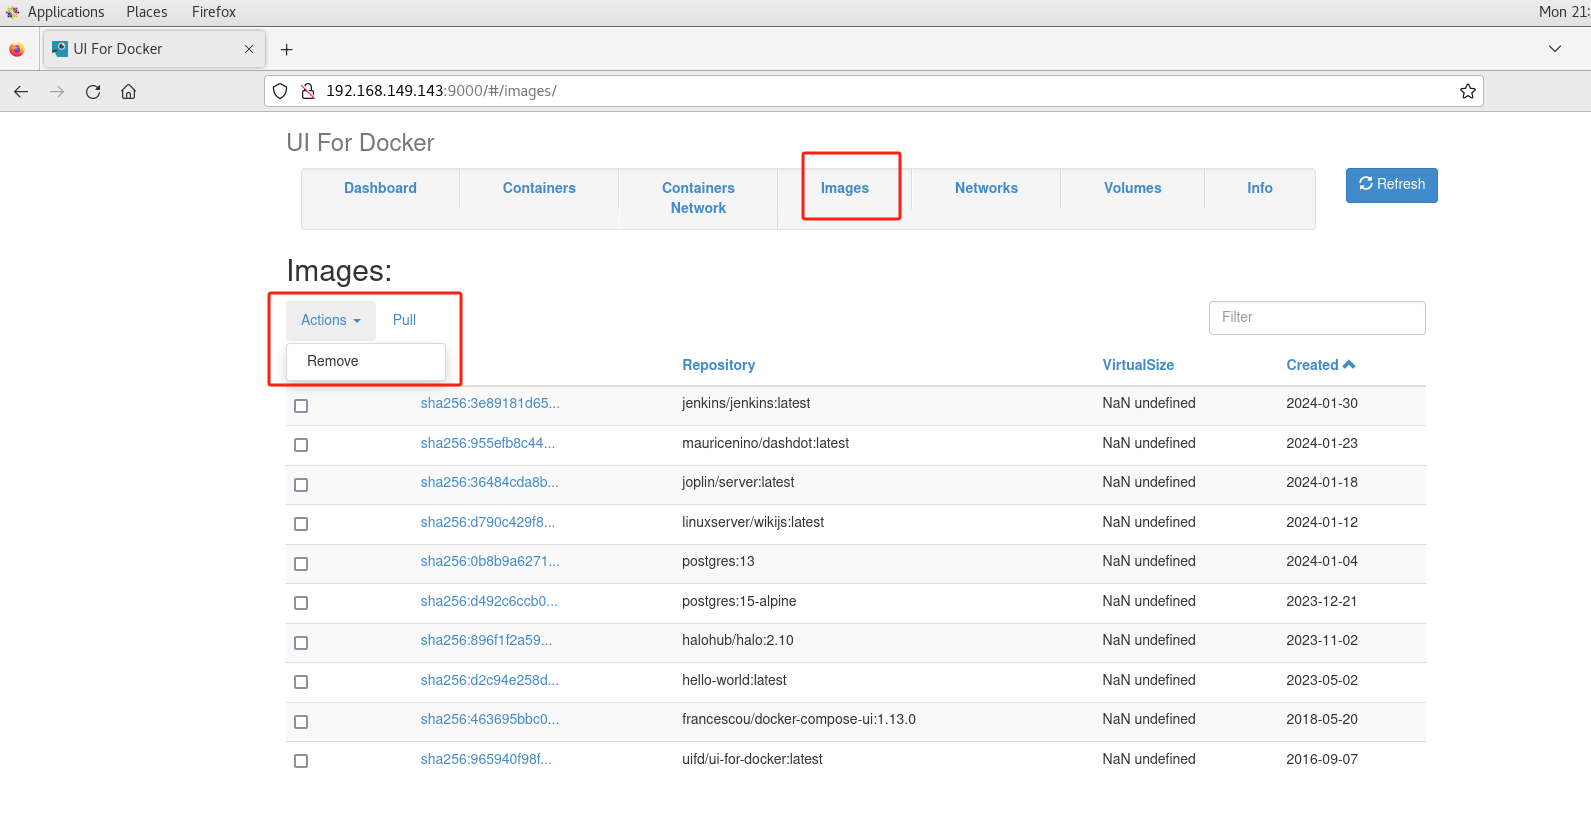Image resolution: width=1591 pixels, height=828 pixels.
Task: Choose Remove from the Actions menu
Action: [x=333, y=361]
